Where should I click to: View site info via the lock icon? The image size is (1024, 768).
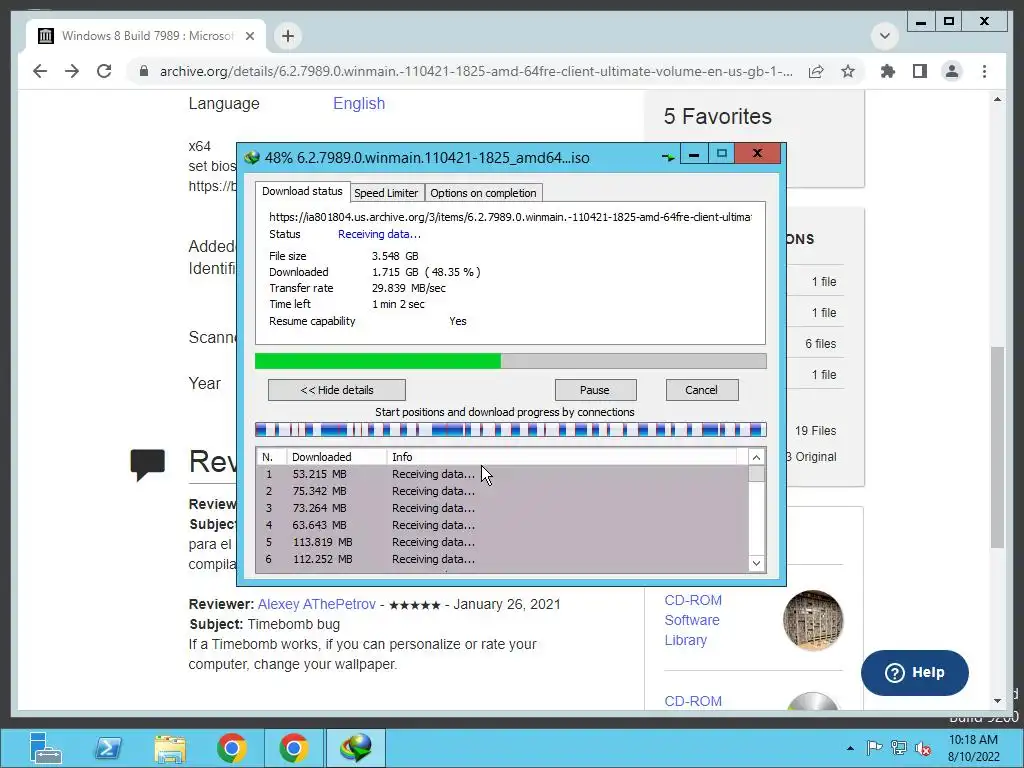144,71
